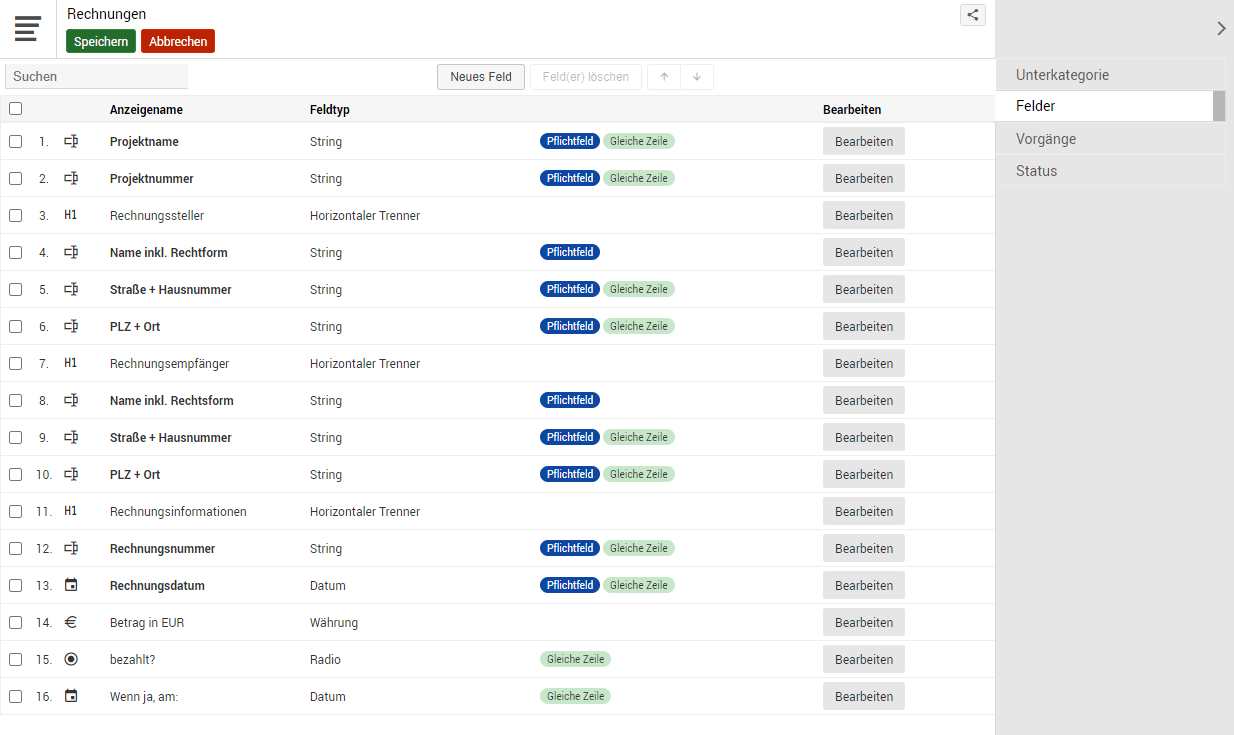1234x735 pixels.
Task: Click the string icon for Straße + Hausnummer row 9
Action: [71, 437]
